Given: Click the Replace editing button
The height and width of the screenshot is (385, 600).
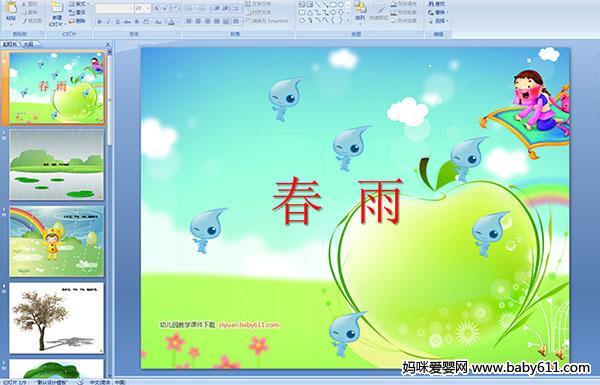Looking at the screenshot, I should point(437,12).
